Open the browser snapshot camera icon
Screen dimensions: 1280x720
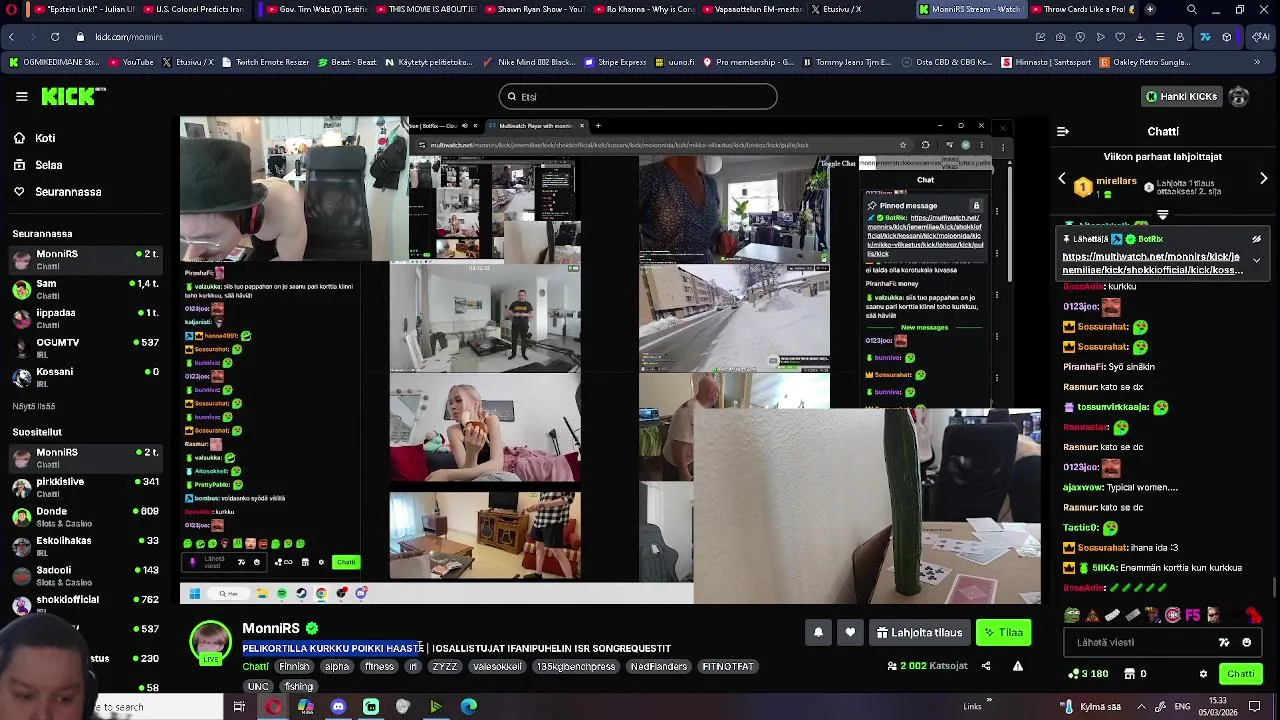click(x=1060, y=37)
